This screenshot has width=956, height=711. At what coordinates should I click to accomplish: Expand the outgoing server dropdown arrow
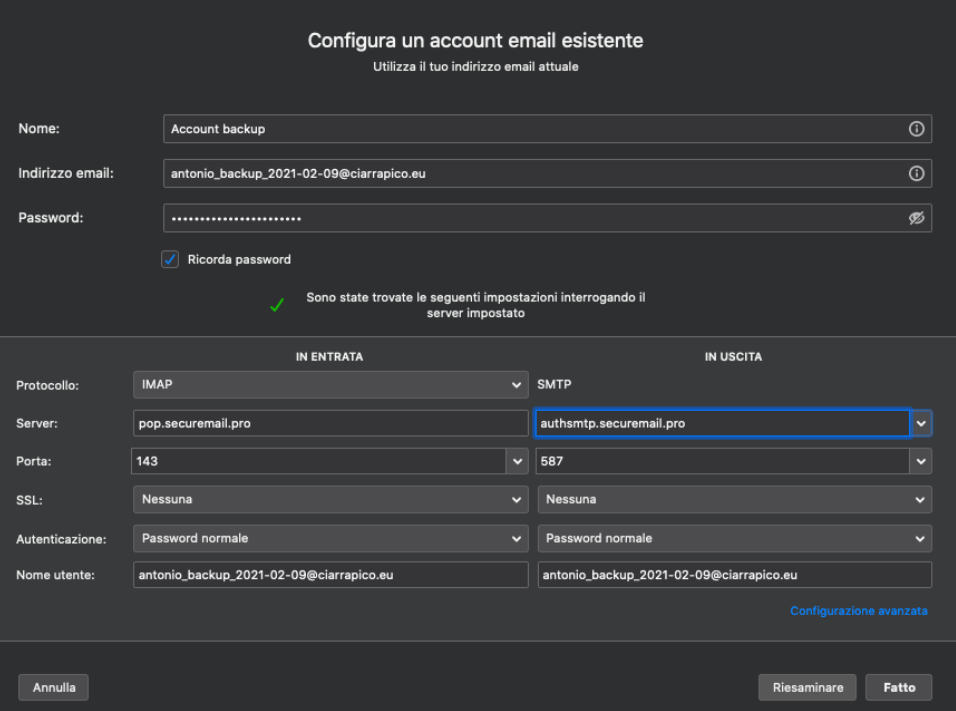coord(921,424)
